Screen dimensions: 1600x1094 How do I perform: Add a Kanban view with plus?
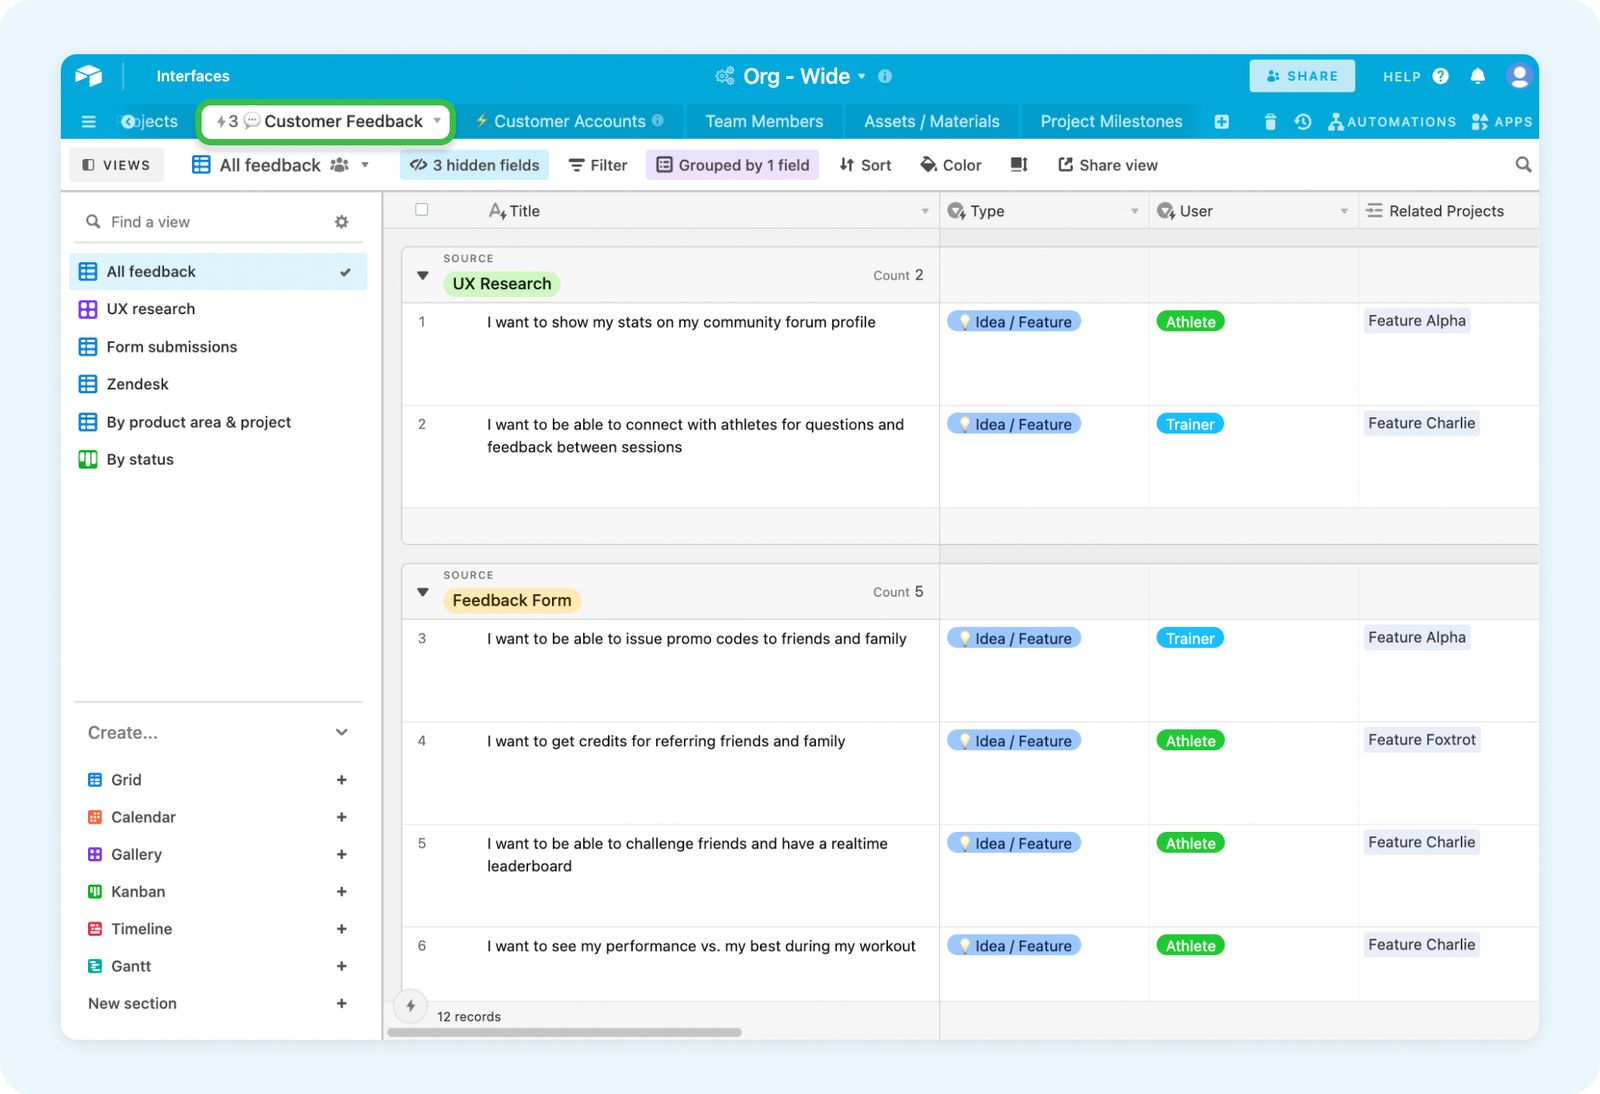[342, 892]
